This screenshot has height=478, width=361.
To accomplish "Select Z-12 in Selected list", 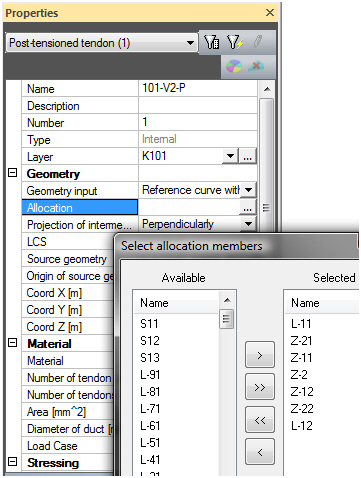I will pos(302,392).
